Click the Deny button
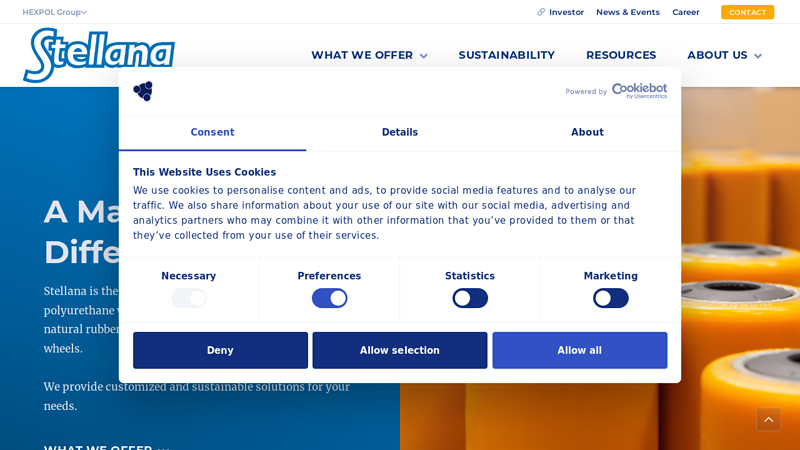 tap(220, 351)
